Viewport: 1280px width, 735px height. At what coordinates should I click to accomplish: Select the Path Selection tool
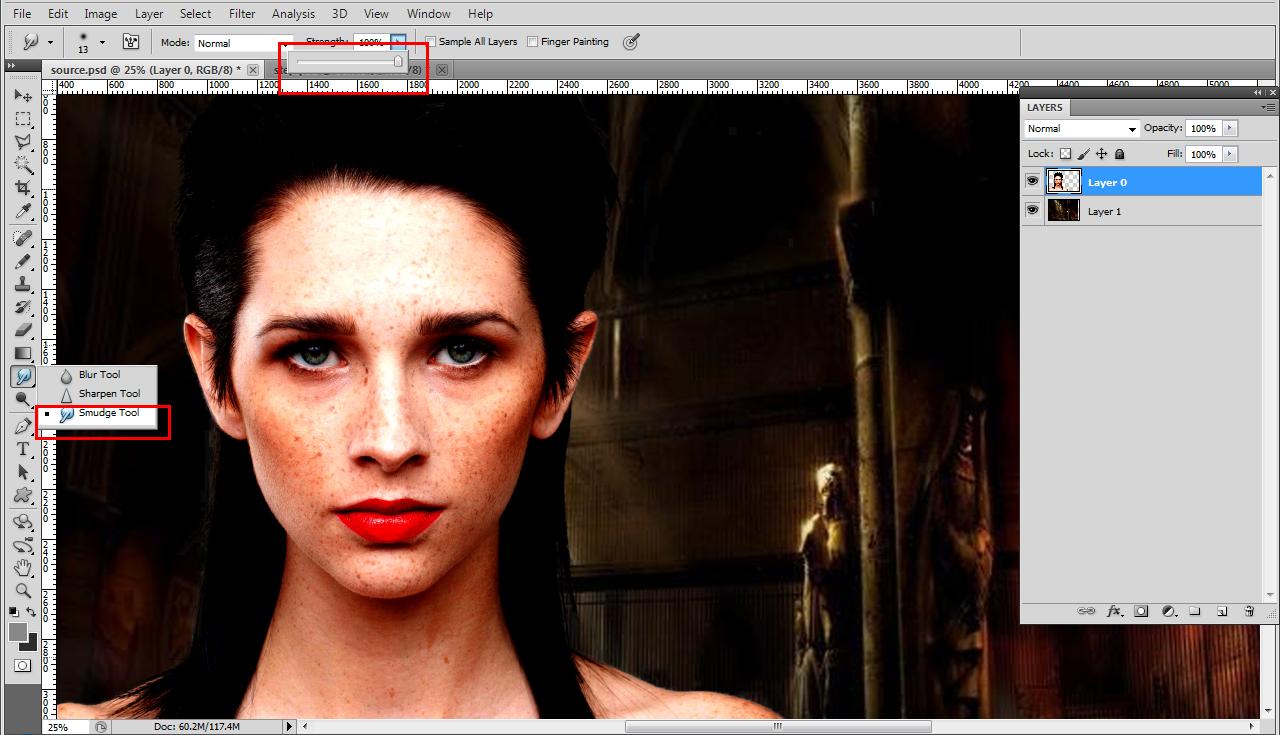click(23, 472)
